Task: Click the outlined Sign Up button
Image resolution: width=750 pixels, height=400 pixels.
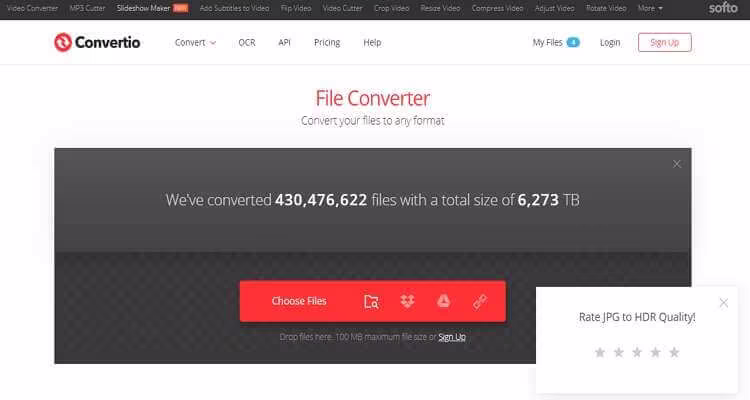Action: point(664,43)
